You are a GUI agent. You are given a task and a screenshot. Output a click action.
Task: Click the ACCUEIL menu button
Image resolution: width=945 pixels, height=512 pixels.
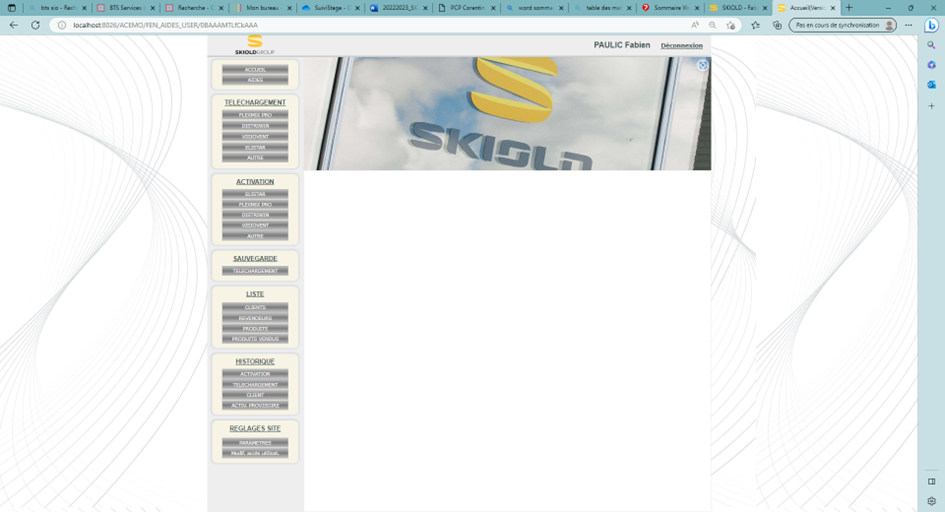[255, 70]
